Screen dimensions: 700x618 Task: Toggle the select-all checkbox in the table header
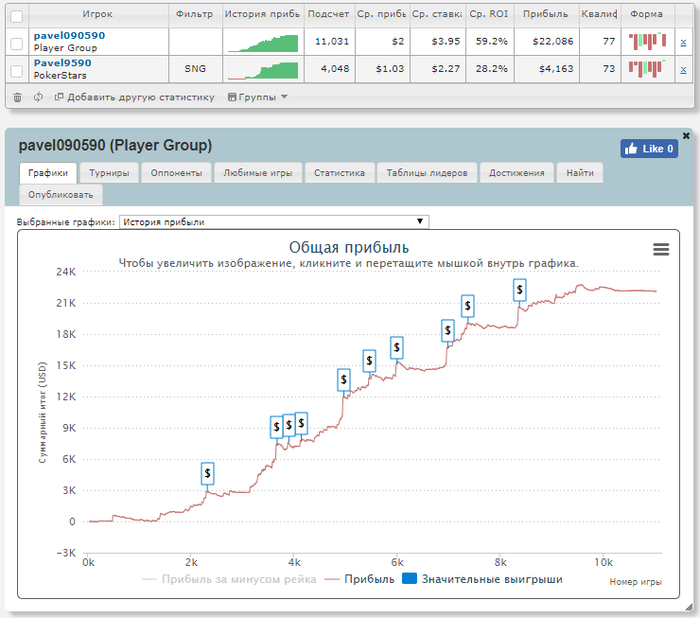point(17,17)
